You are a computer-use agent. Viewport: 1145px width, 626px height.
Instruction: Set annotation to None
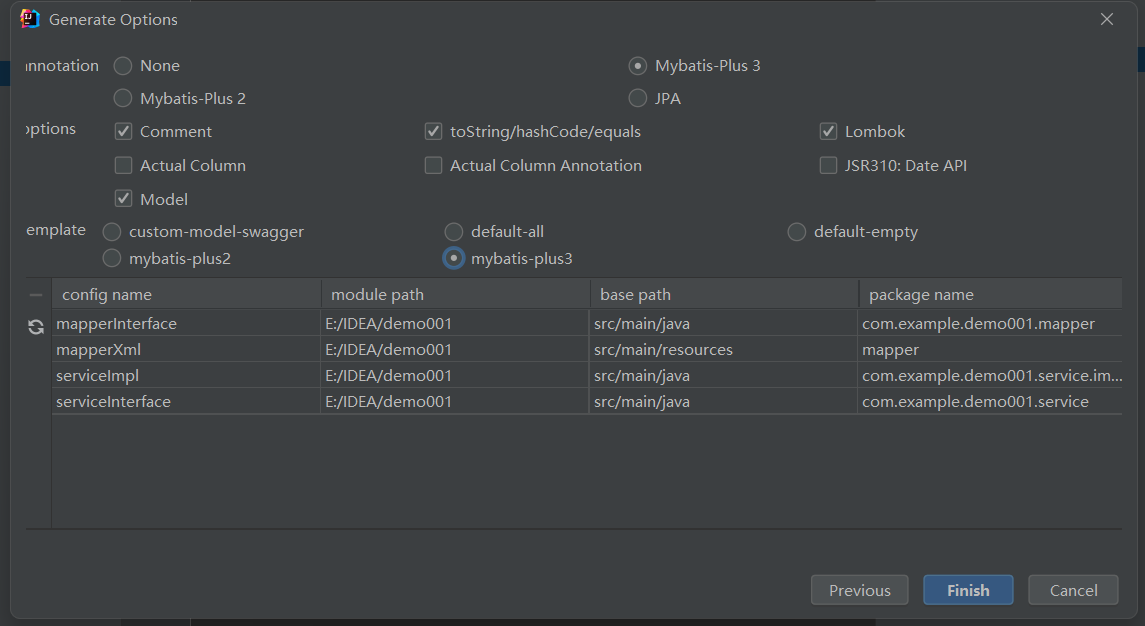click(123, 66)
